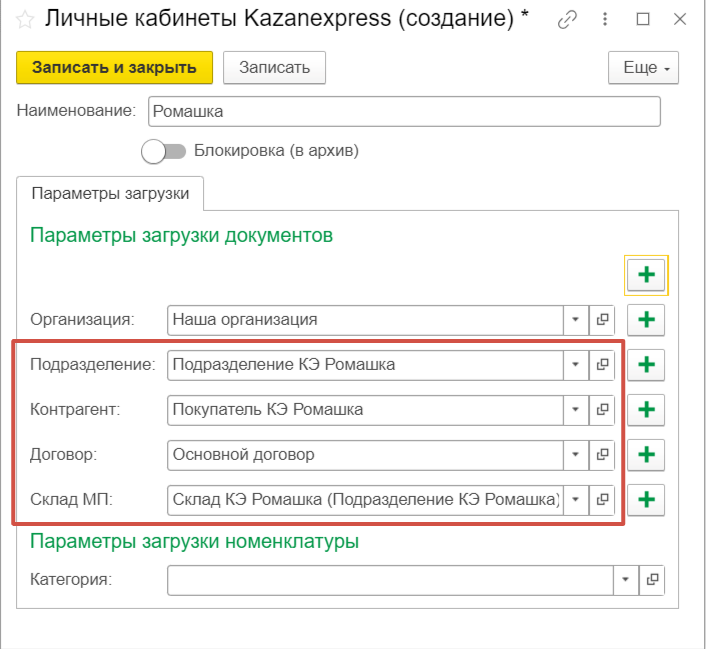Open Категория item with the open-form icon

click(x=652, y=580)
